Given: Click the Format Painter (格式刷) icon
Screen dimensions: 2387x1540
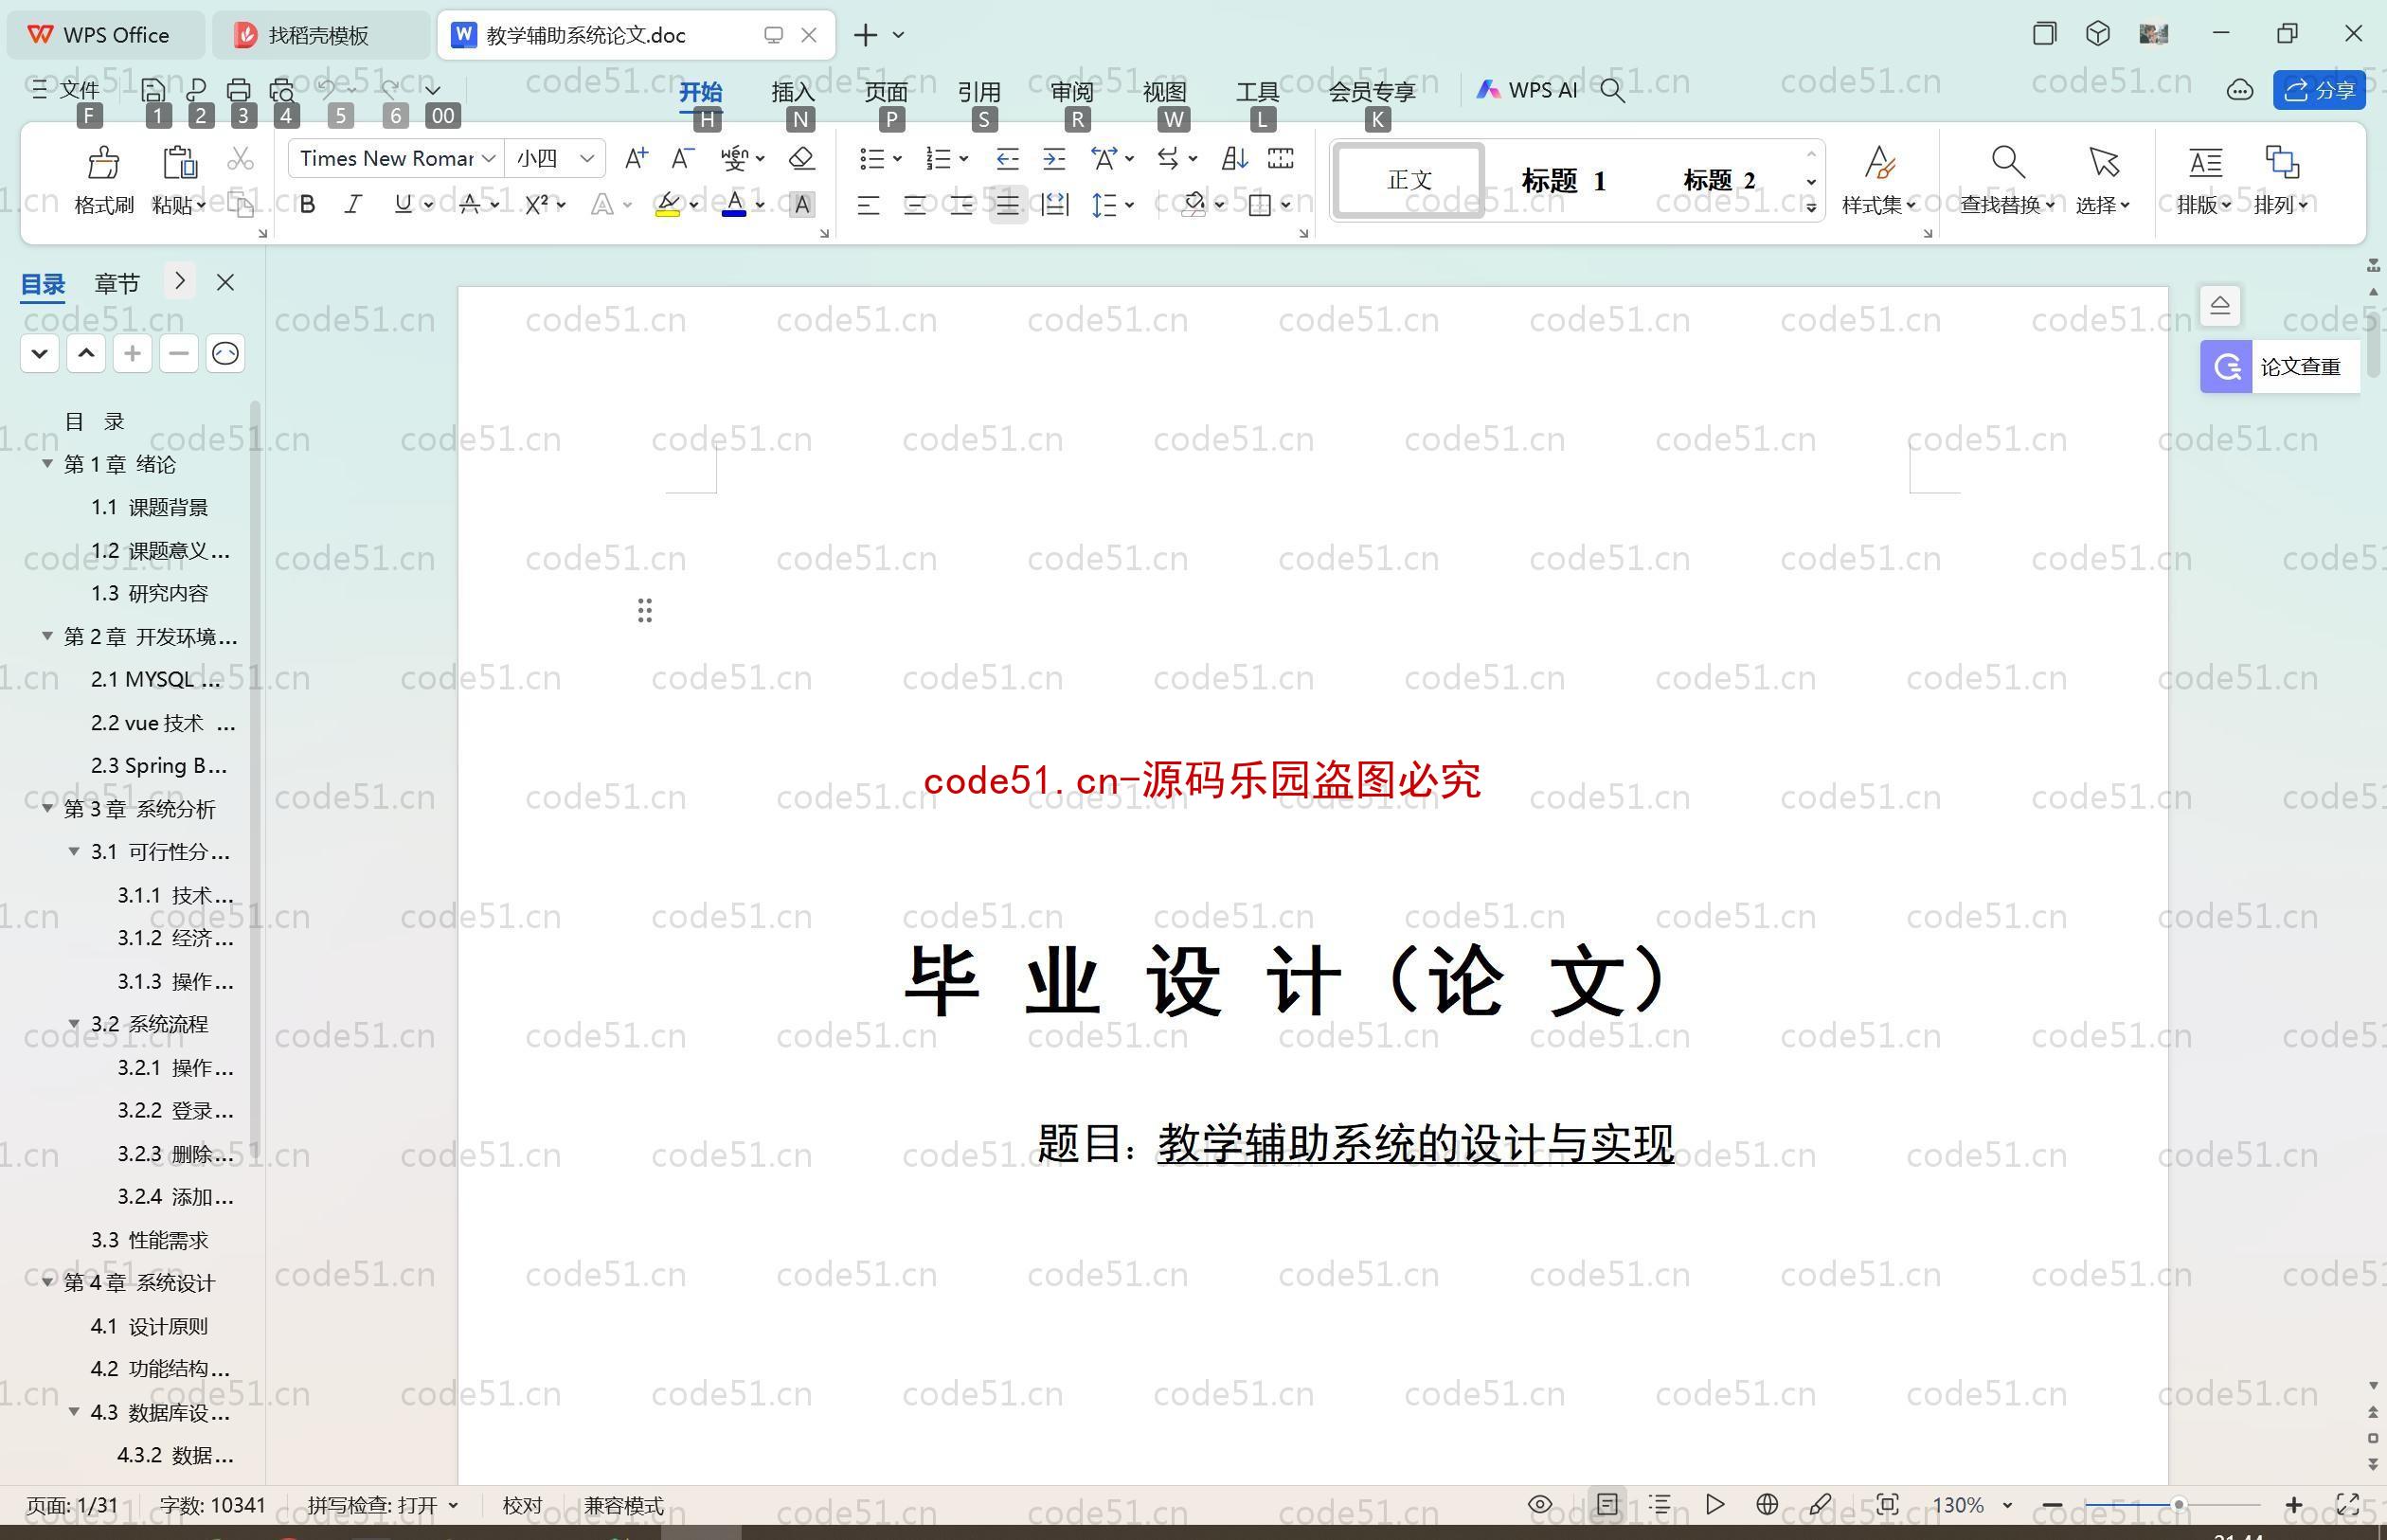Looking at the screenshot, I should pyautogui.click(x=104, y=162).
